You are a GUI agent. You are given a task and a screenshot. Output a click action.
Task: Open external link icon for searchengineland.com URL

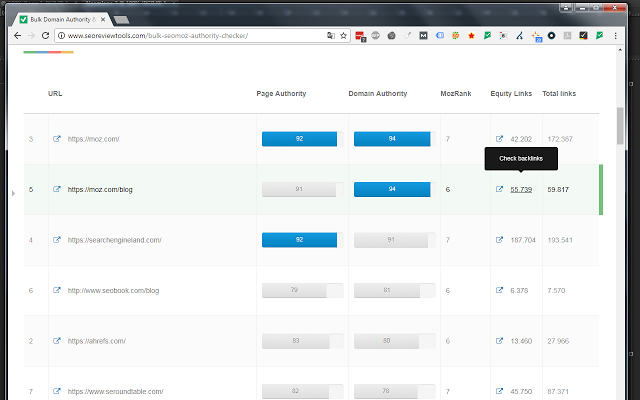[x=57, y=240]
